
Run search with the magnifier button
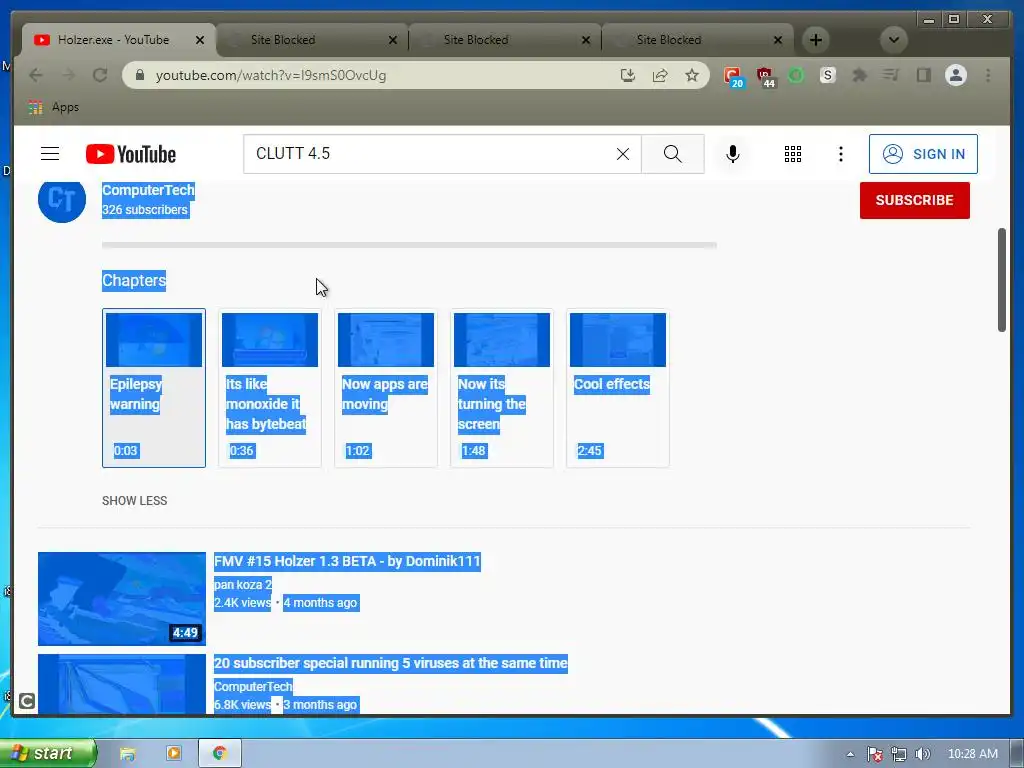point(673,154)
